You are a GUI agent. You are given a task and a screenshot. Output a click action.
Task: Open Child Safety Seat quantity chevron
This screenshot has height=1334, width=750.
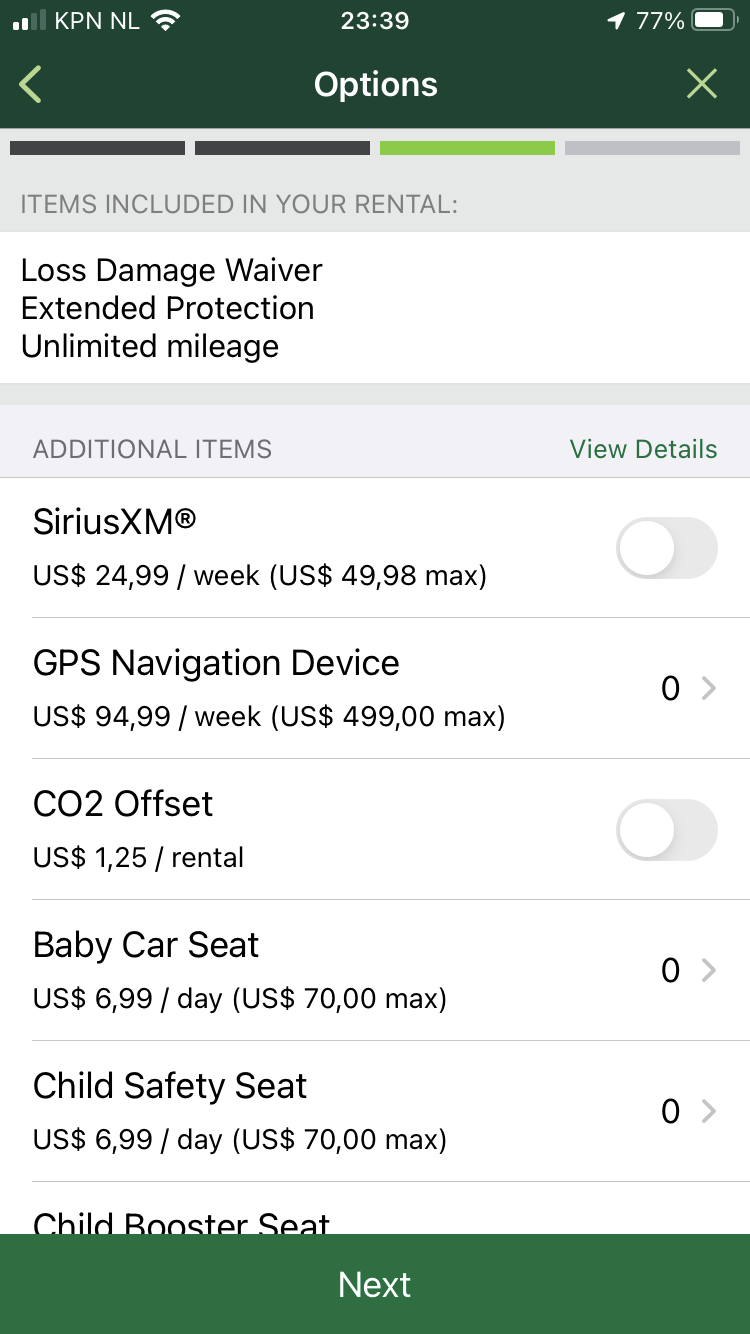point(708,1111)
